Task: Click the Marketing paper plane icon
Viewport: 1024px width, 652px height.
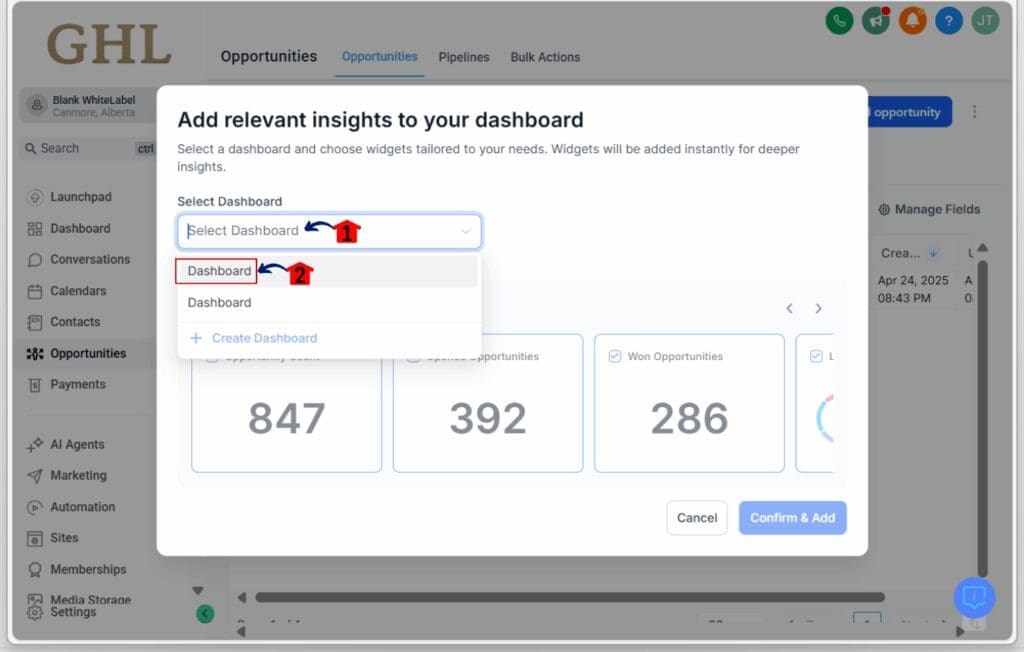Action: (35, 476)
